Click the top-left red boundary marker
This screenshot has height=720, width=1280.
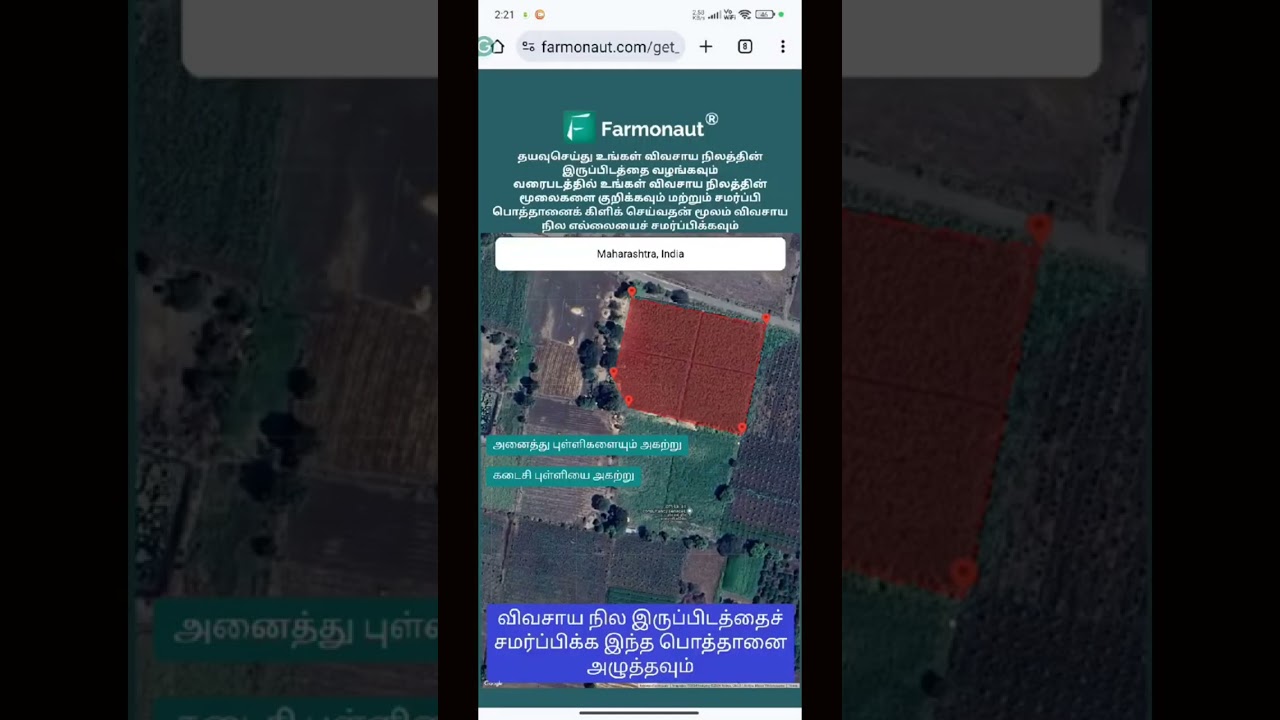coord(631,292)
